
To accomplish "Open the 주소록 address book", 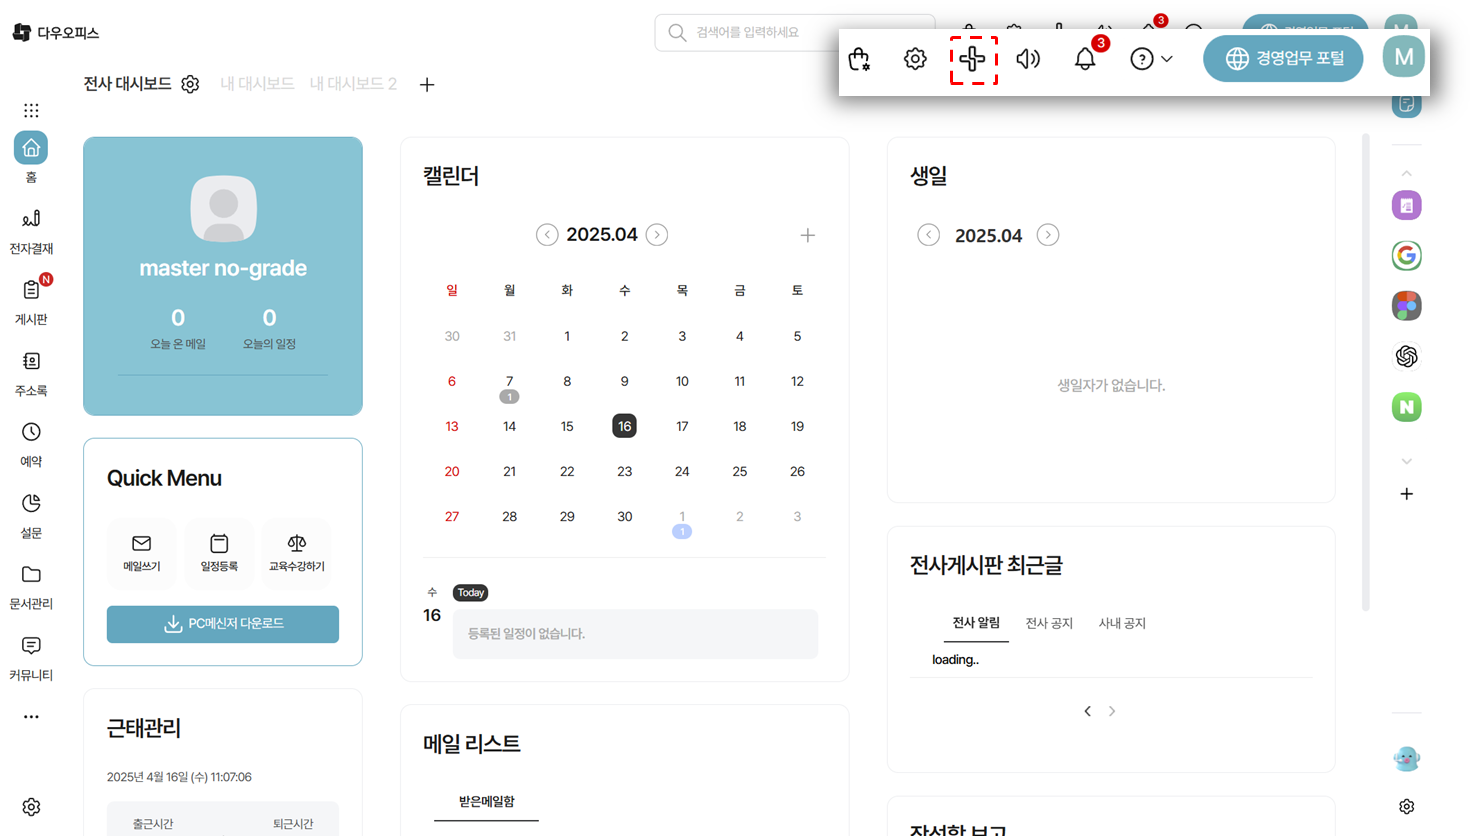I will [31, 372].
